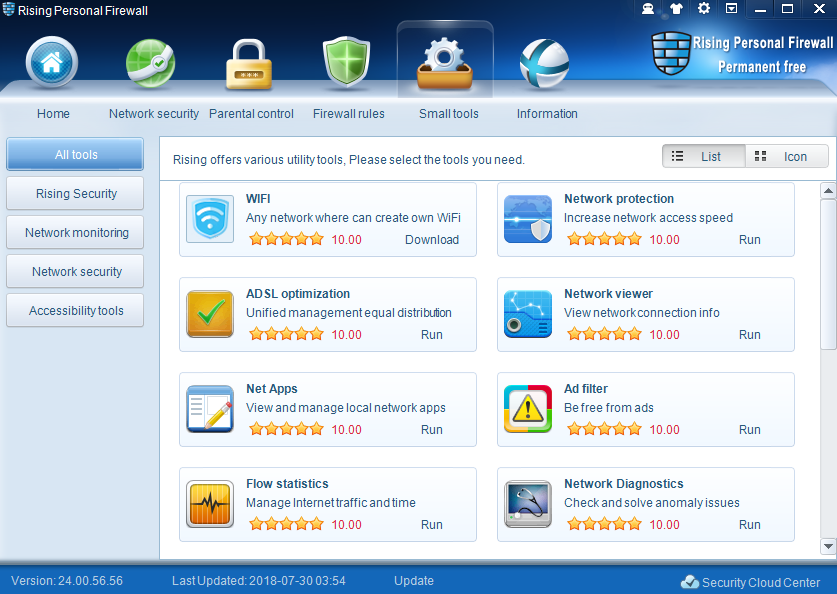Open settings gear icon in title bar

704,9
